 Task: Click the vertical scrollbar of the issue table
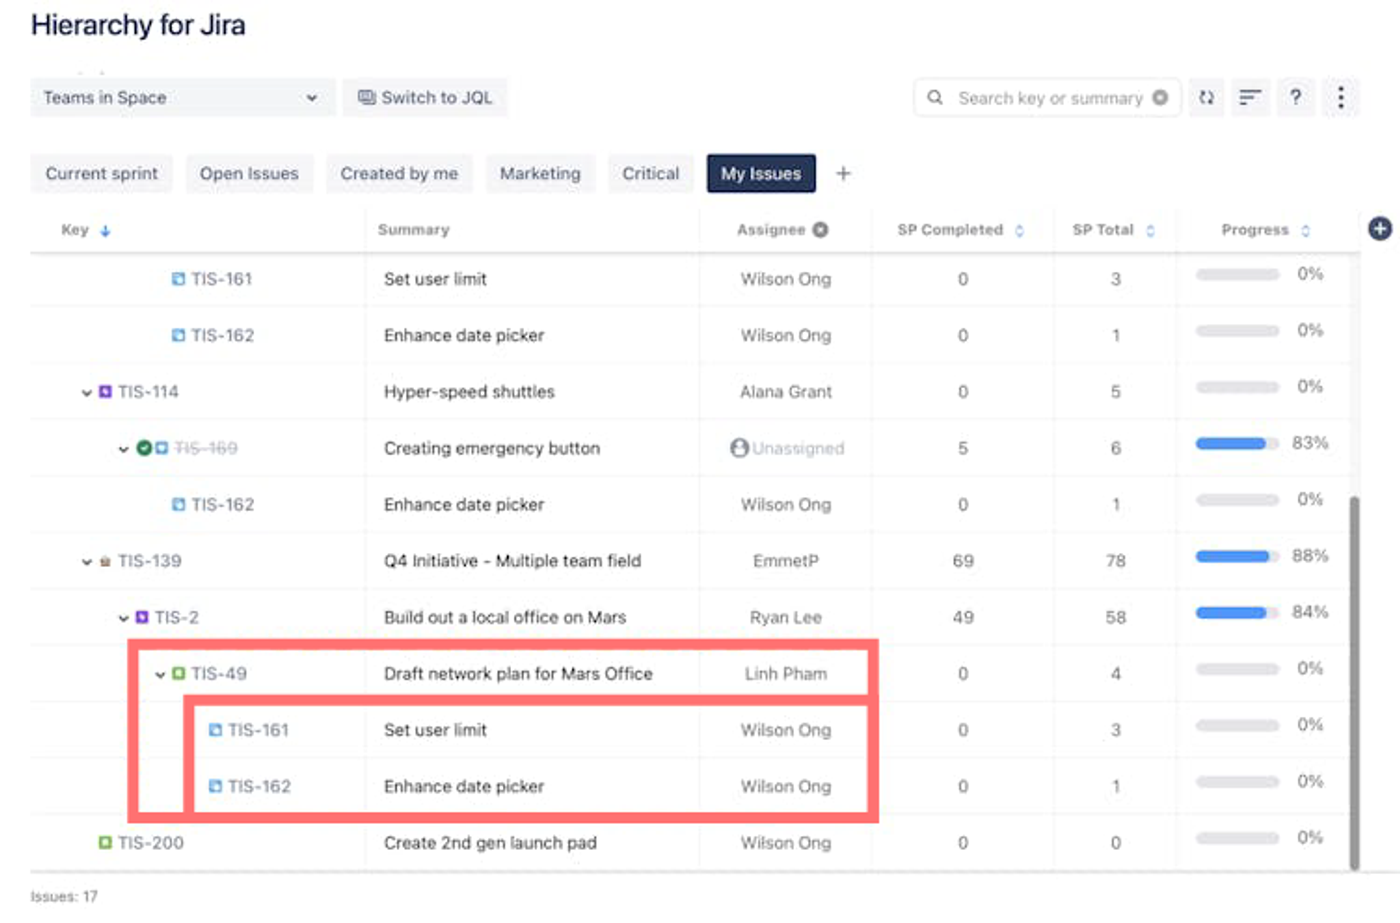[1355, 684]
